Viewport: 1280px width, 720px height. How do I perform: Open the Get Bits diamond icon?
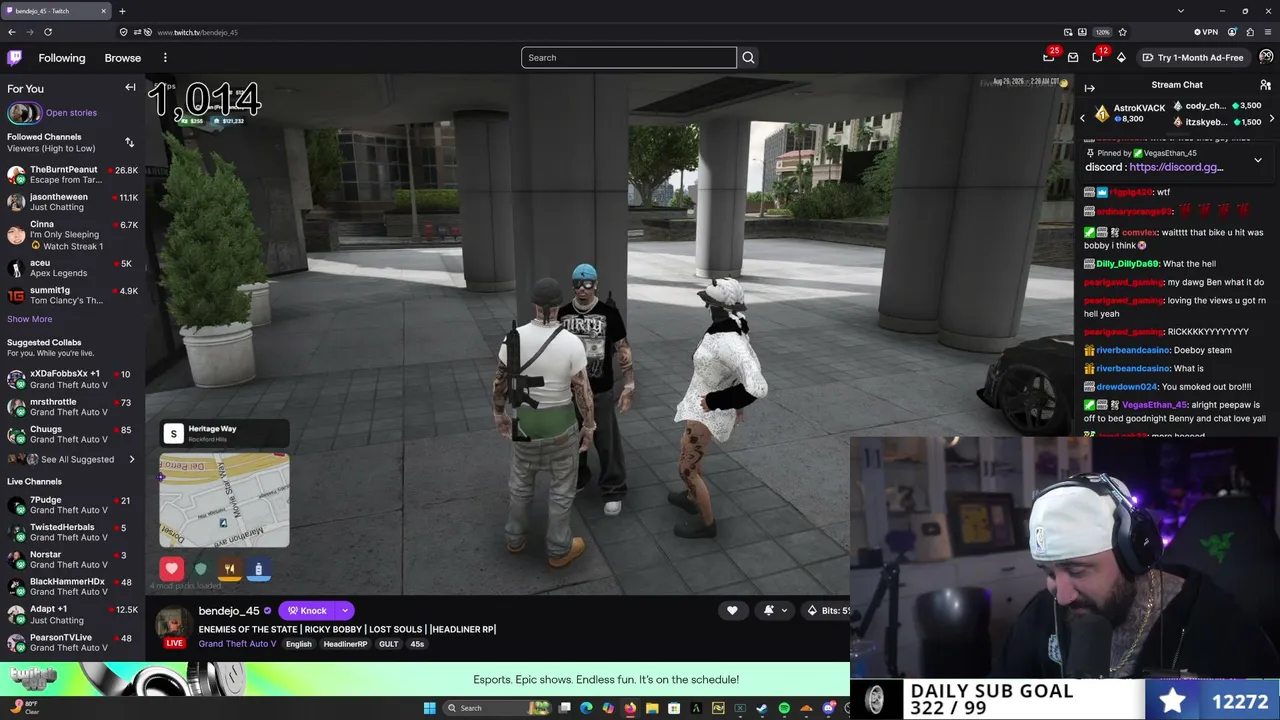click(x=1121, y=58)
